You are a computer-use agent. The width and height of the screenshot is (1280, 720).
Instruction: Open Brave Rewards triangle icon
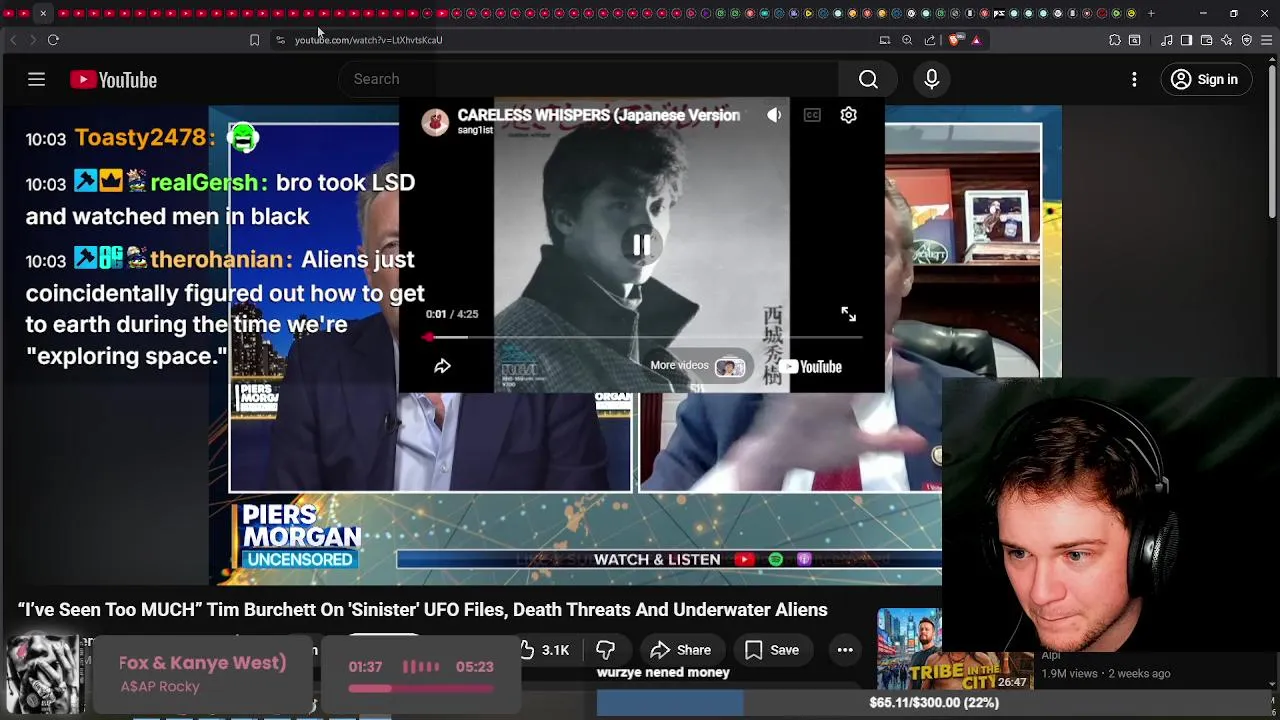(x=976, y=40)
